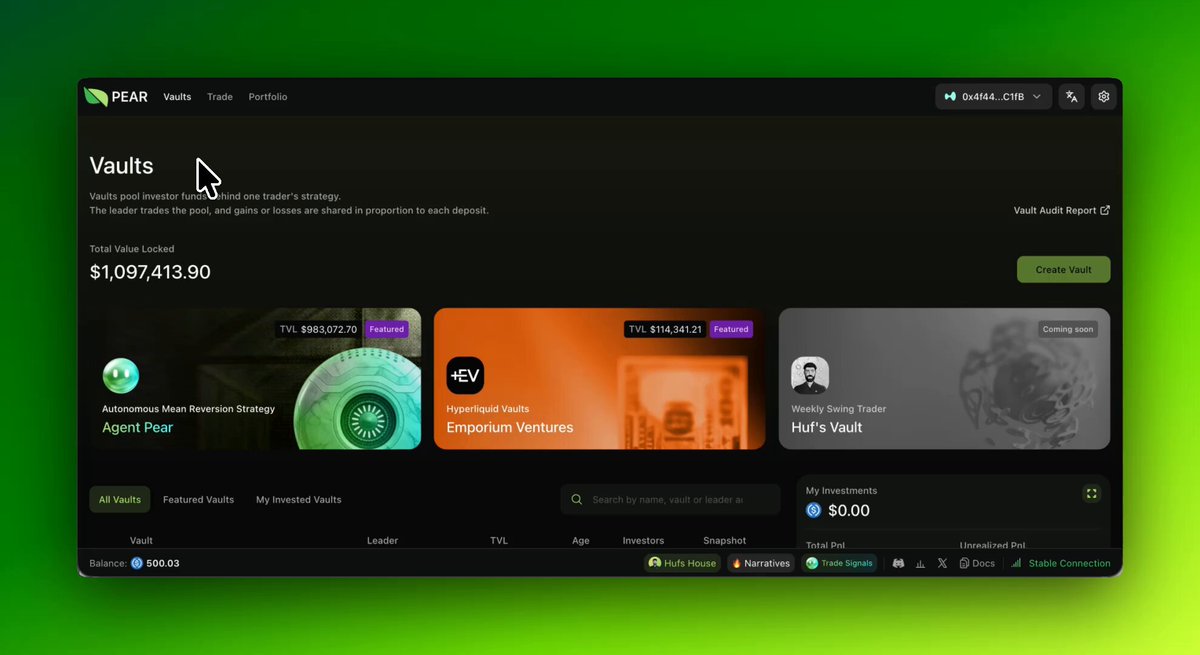Viewport: 1200px width, 655px height.
Task: Open the settings gear icon
Action: (1104, 97)
